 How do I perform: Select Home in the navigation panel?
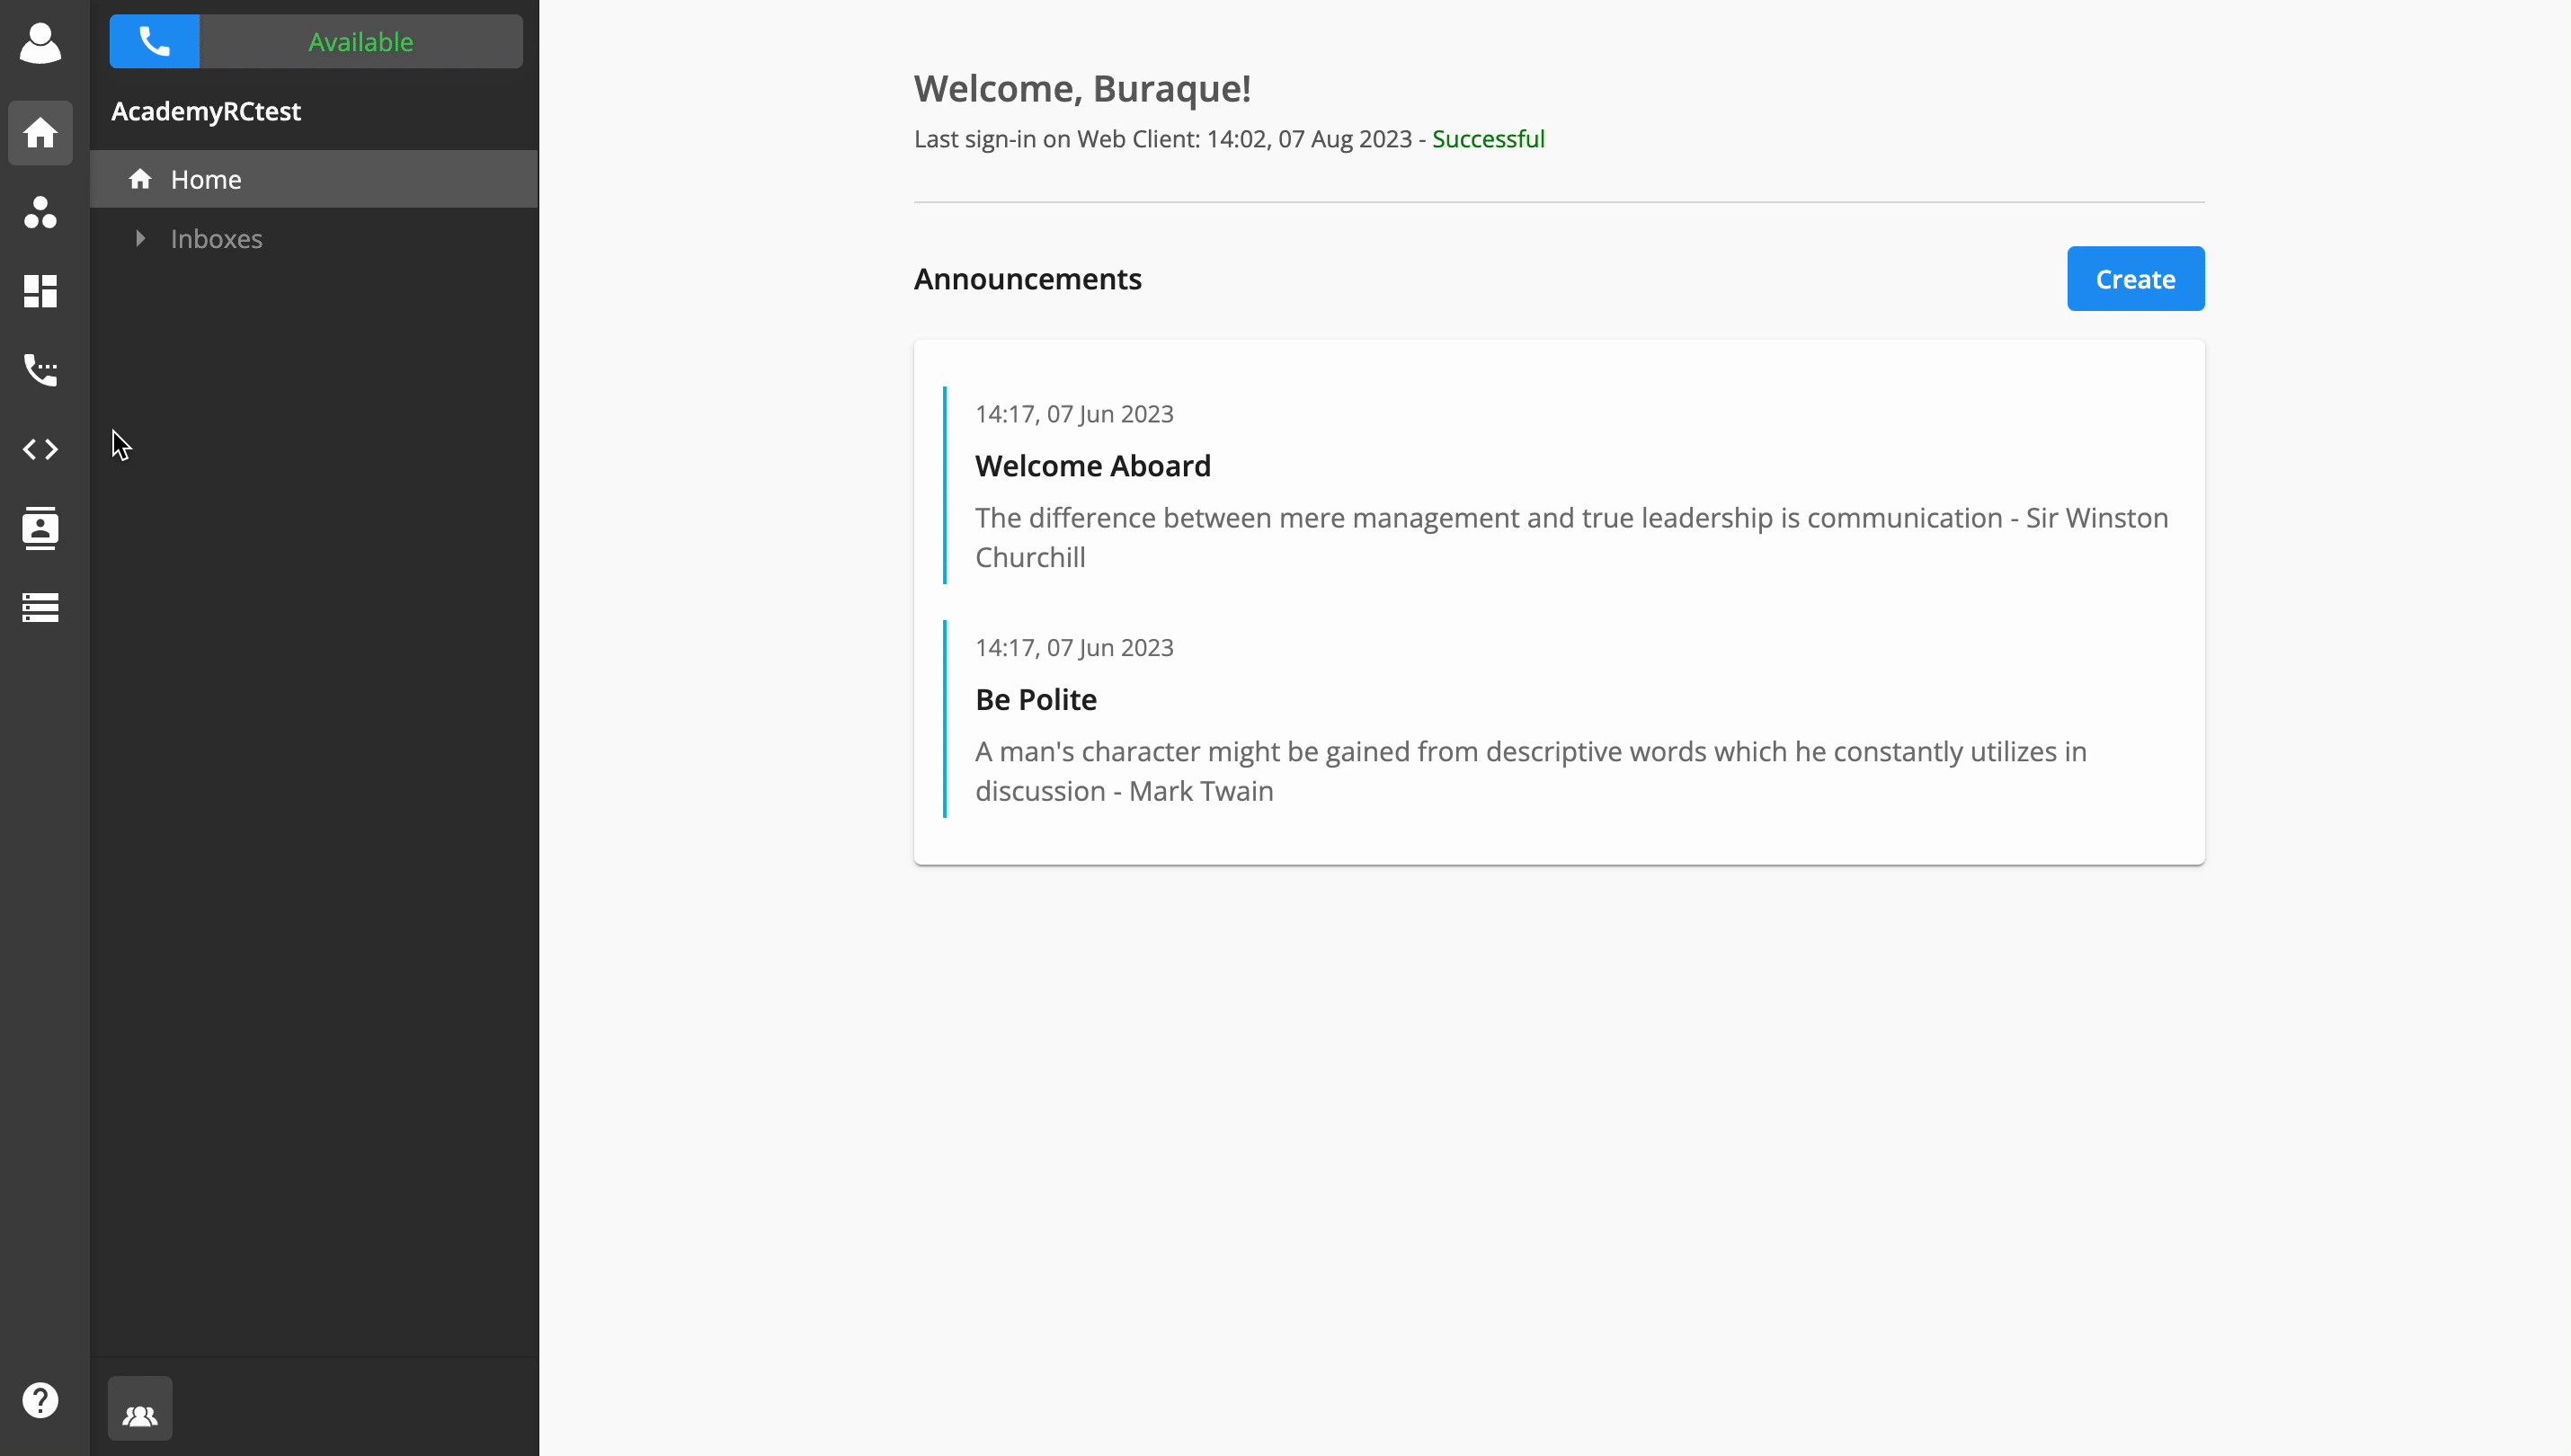(x=314, y=179)
